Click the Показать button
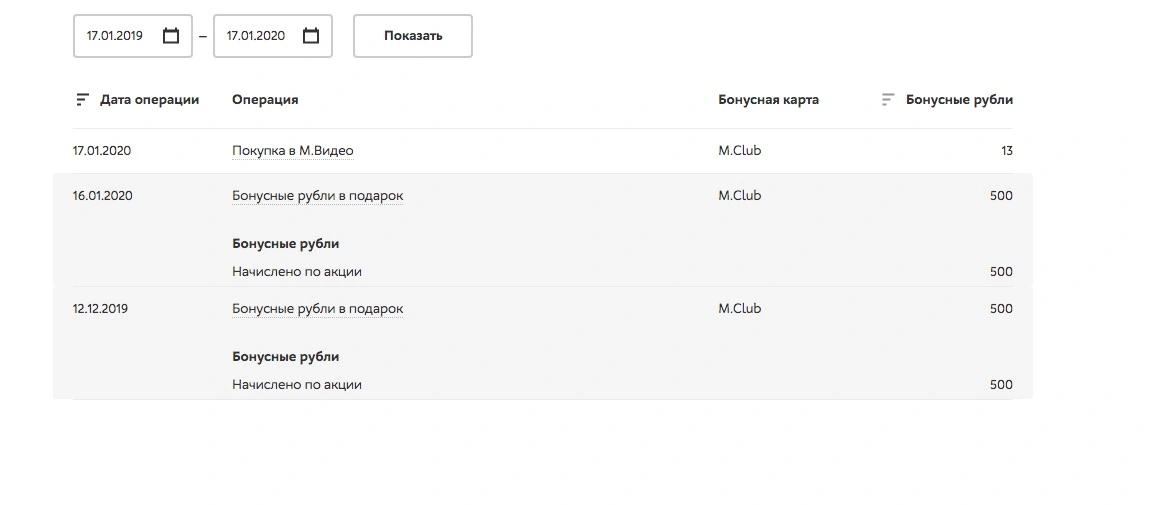1151x505 pixels. [413, 35]
